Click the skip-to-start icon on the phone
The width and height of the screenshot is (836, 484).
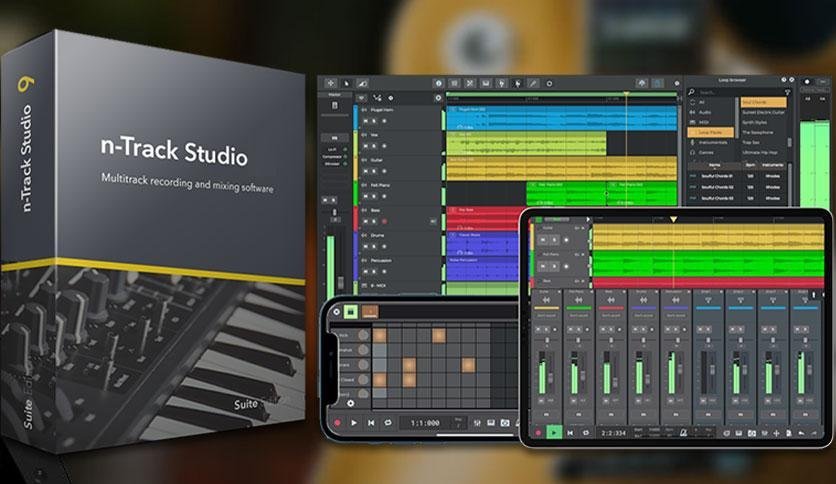[371, 423]
